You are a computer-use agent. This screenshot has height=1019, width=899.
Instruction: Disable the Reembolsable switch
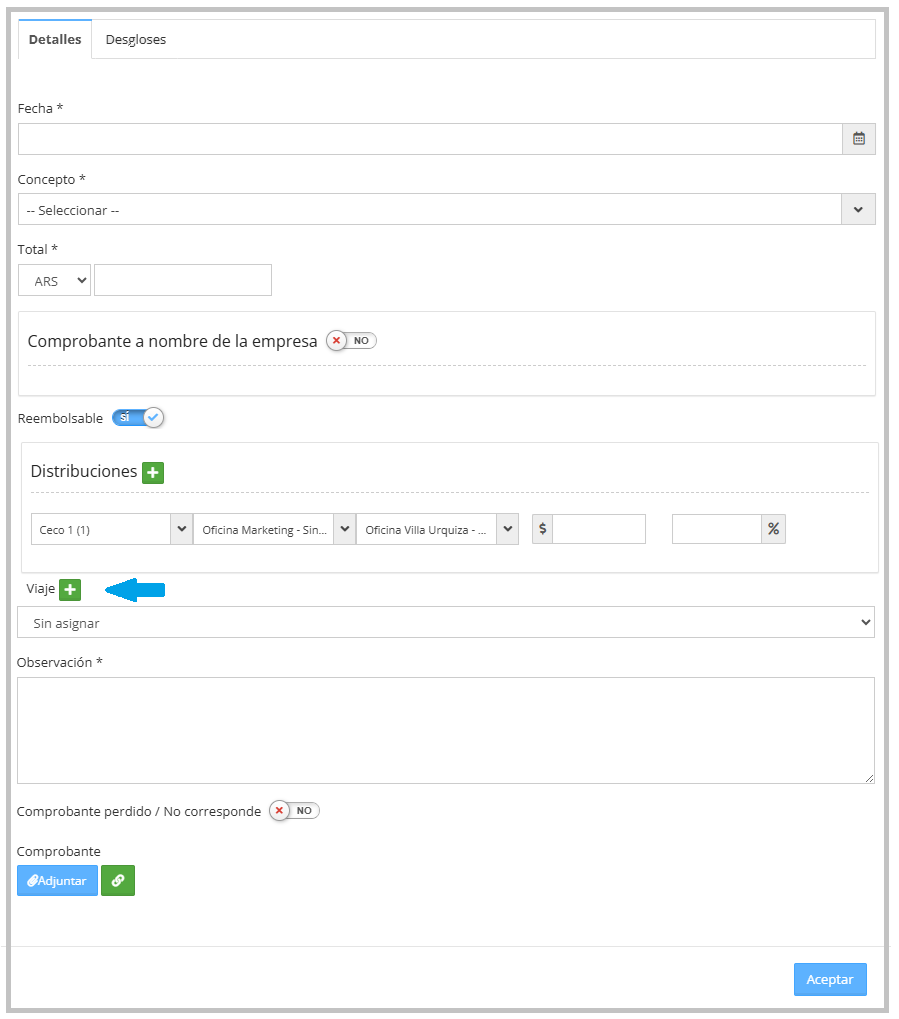tap(138, 418)
